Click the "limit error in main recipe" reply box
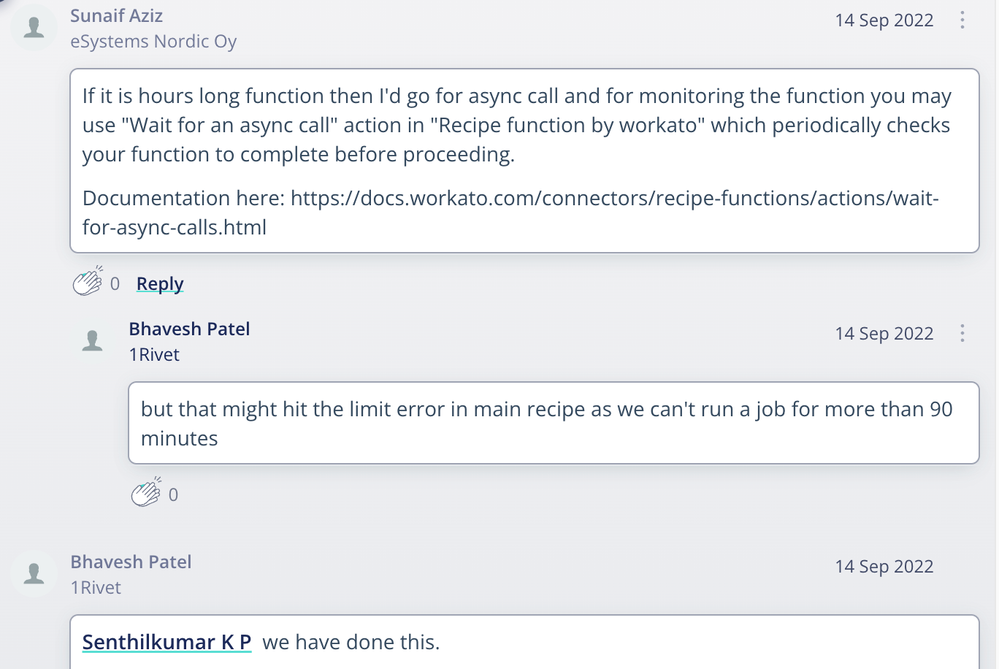Viewport: 999px width, 669px height. (x=553, y=423)
